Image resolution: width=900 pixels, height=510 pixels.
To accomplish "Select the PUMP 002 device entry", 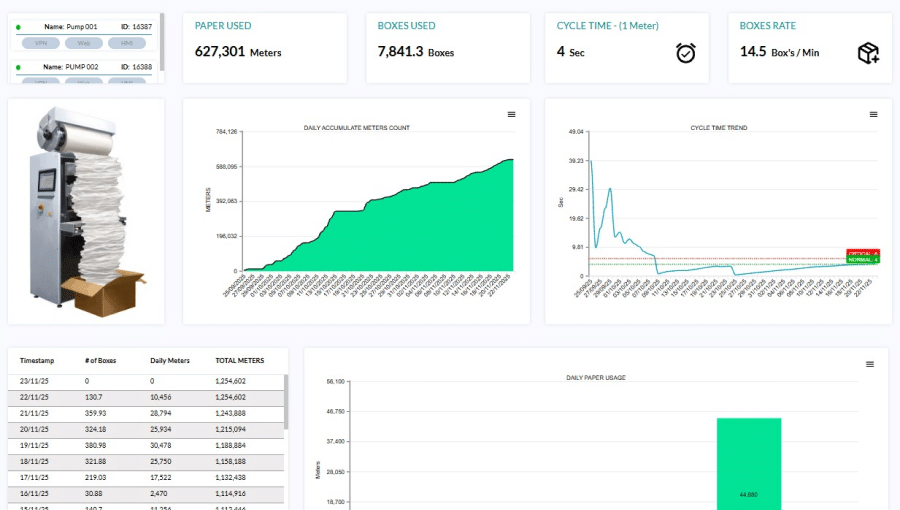I will [85, 67].
